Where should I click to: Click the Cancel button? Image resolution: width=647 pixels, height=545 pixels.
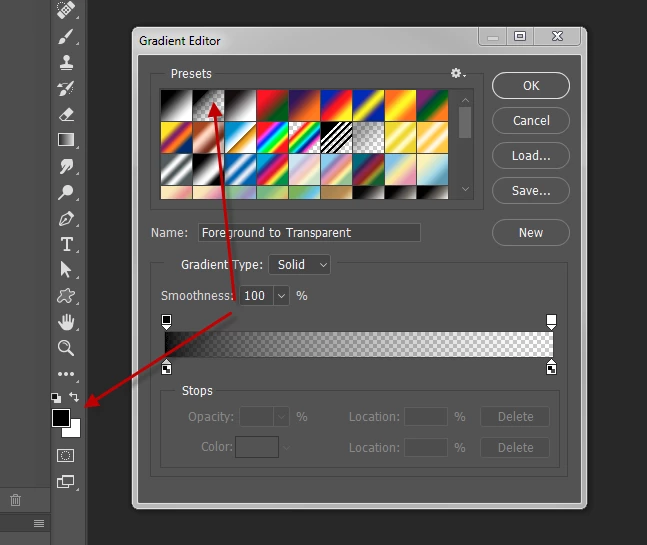[x=531, y=120]
